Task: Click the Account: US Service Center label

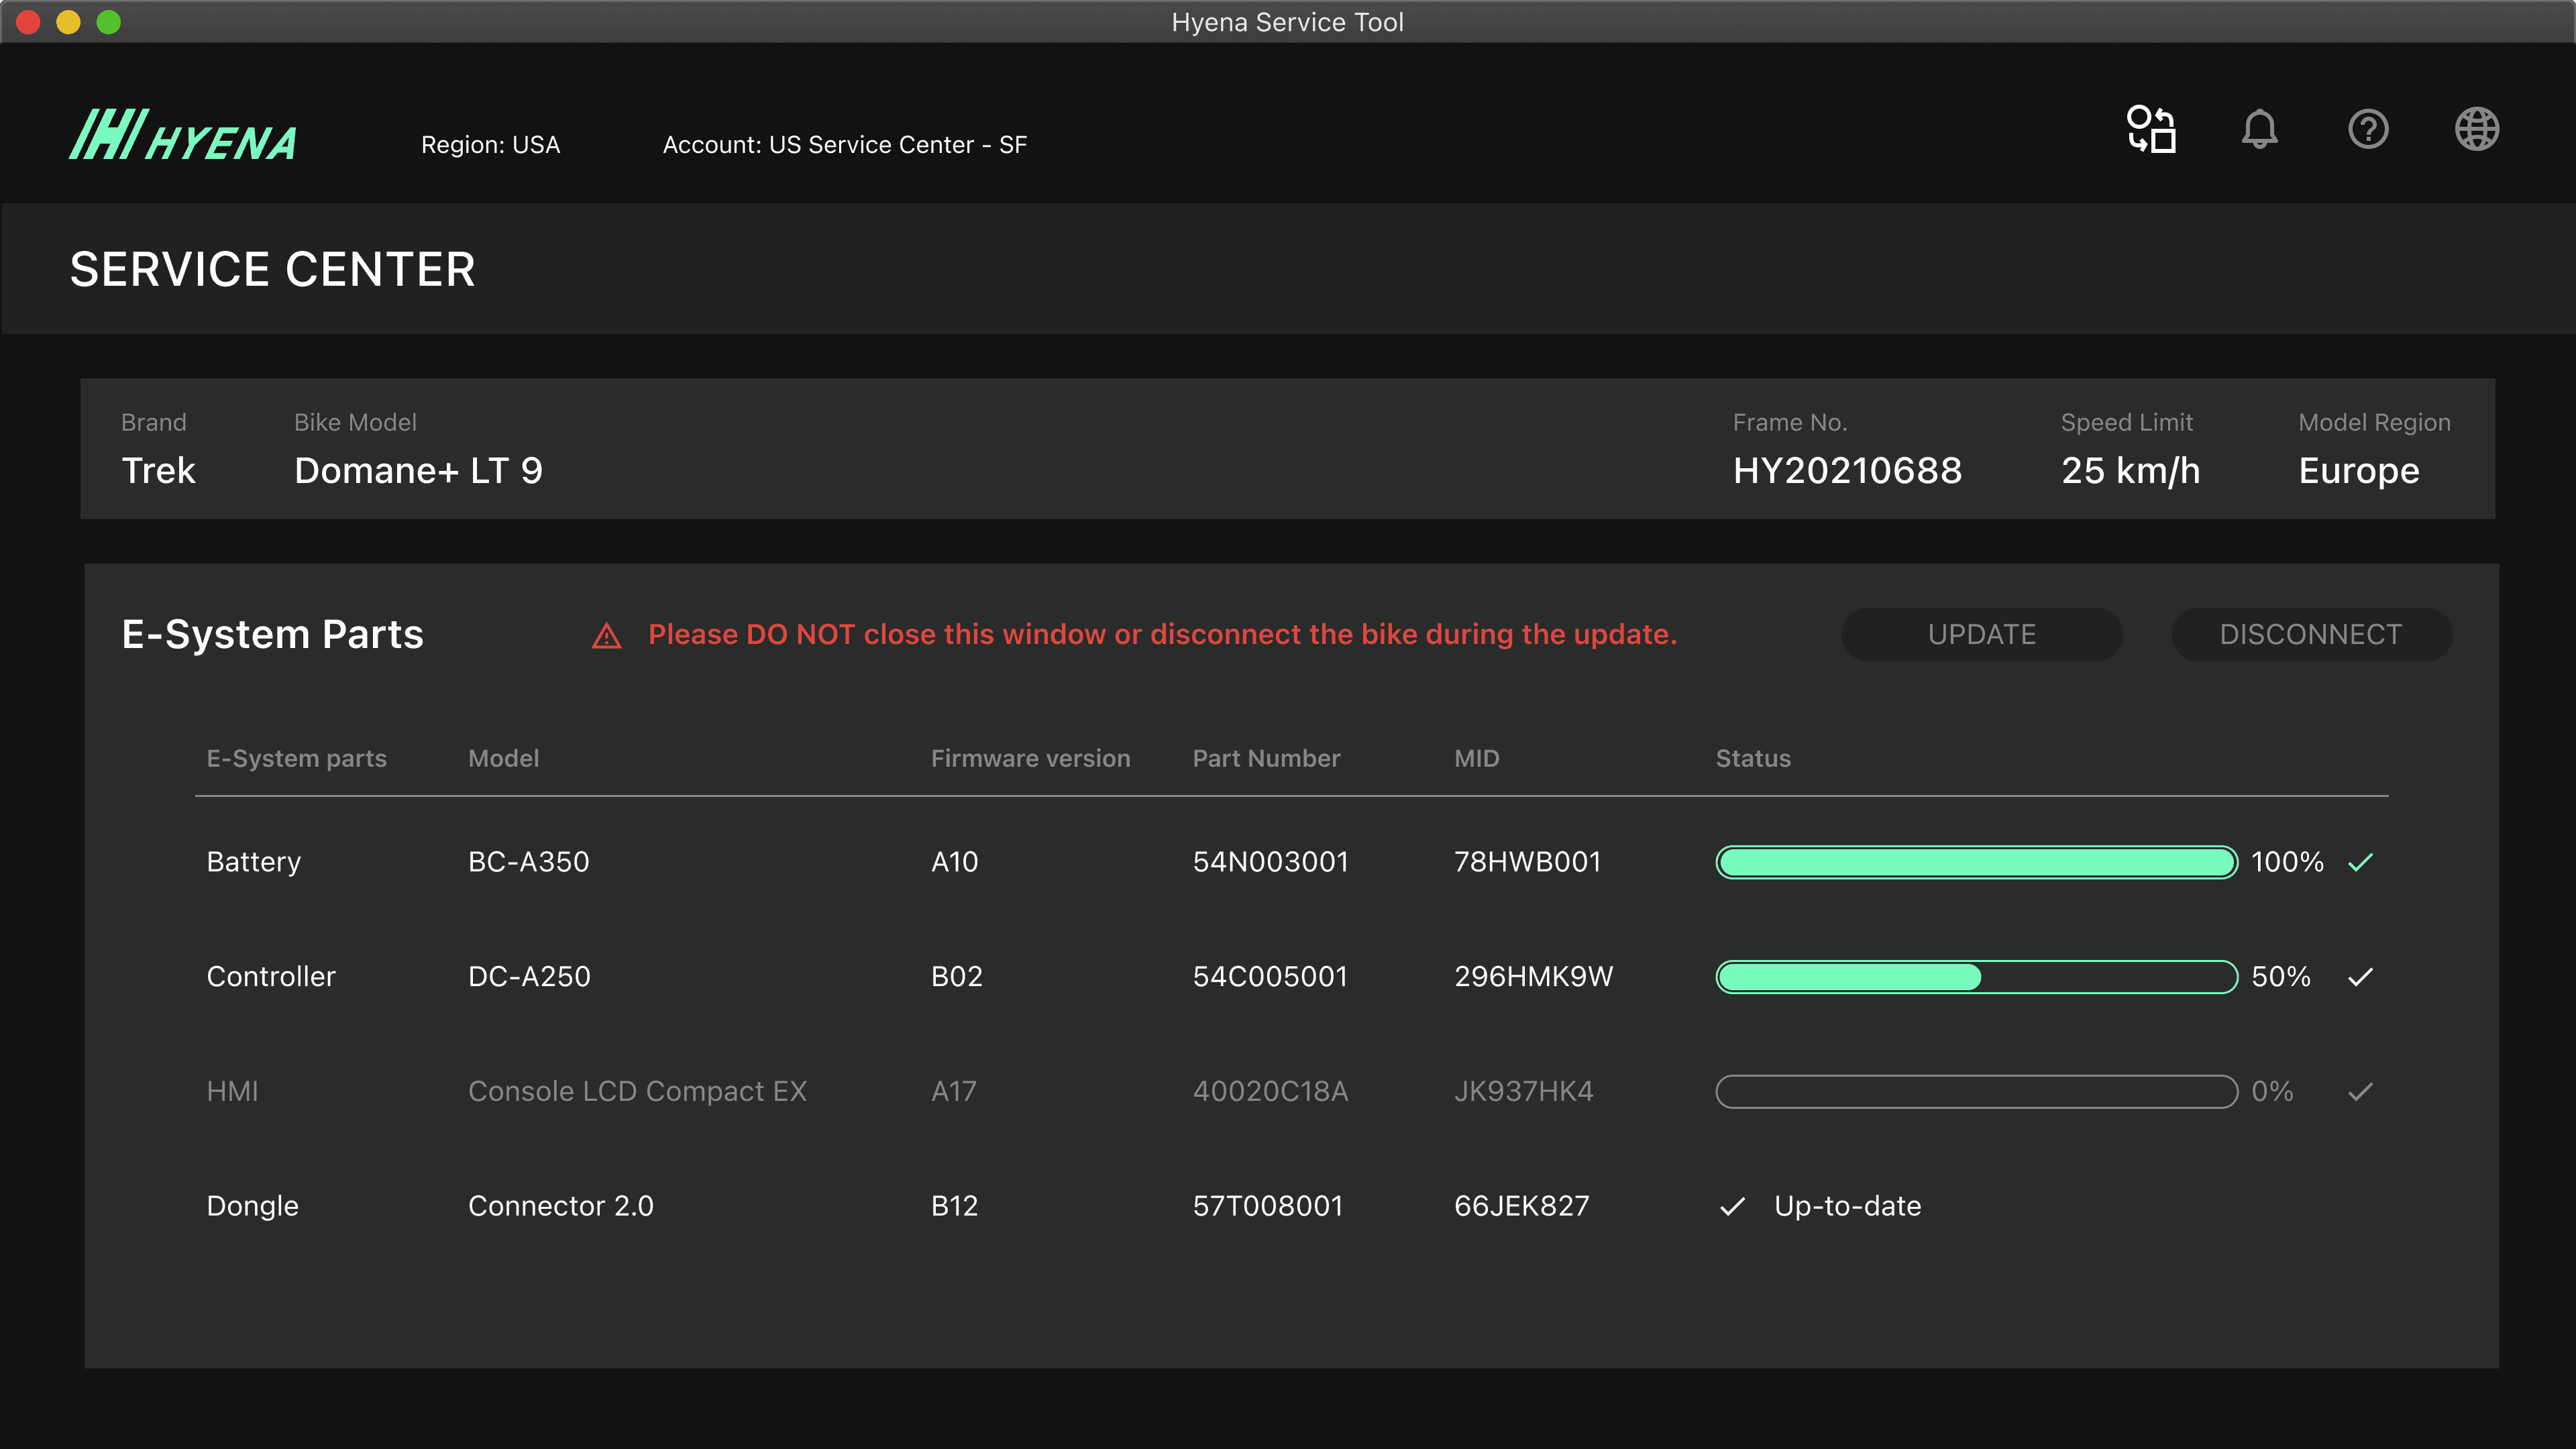Action: pos(844,145)
